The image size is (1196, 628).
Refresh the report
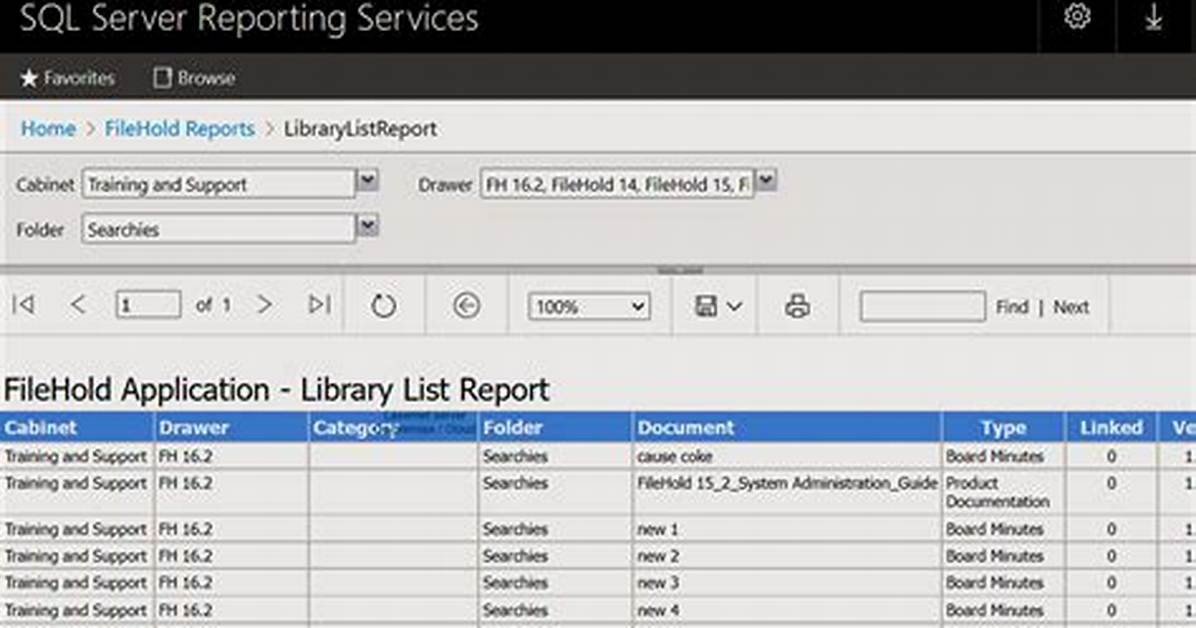(x=383, y=306)
